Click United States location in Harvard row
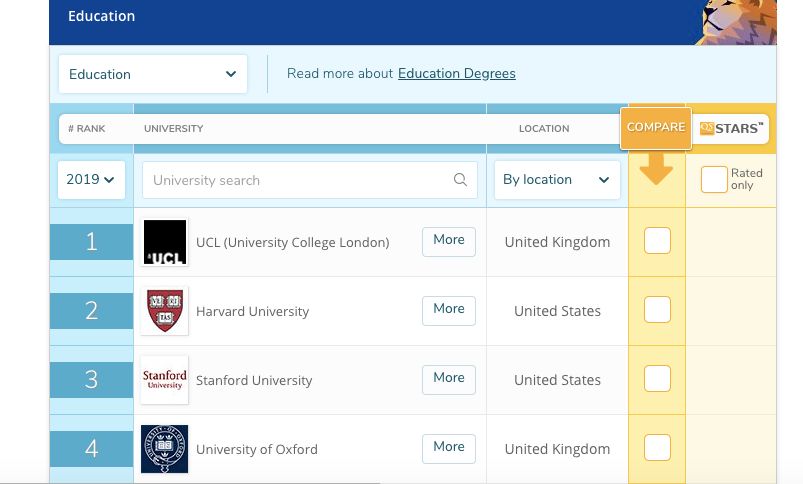Screen dimensions: 803x484 (557, 311)
